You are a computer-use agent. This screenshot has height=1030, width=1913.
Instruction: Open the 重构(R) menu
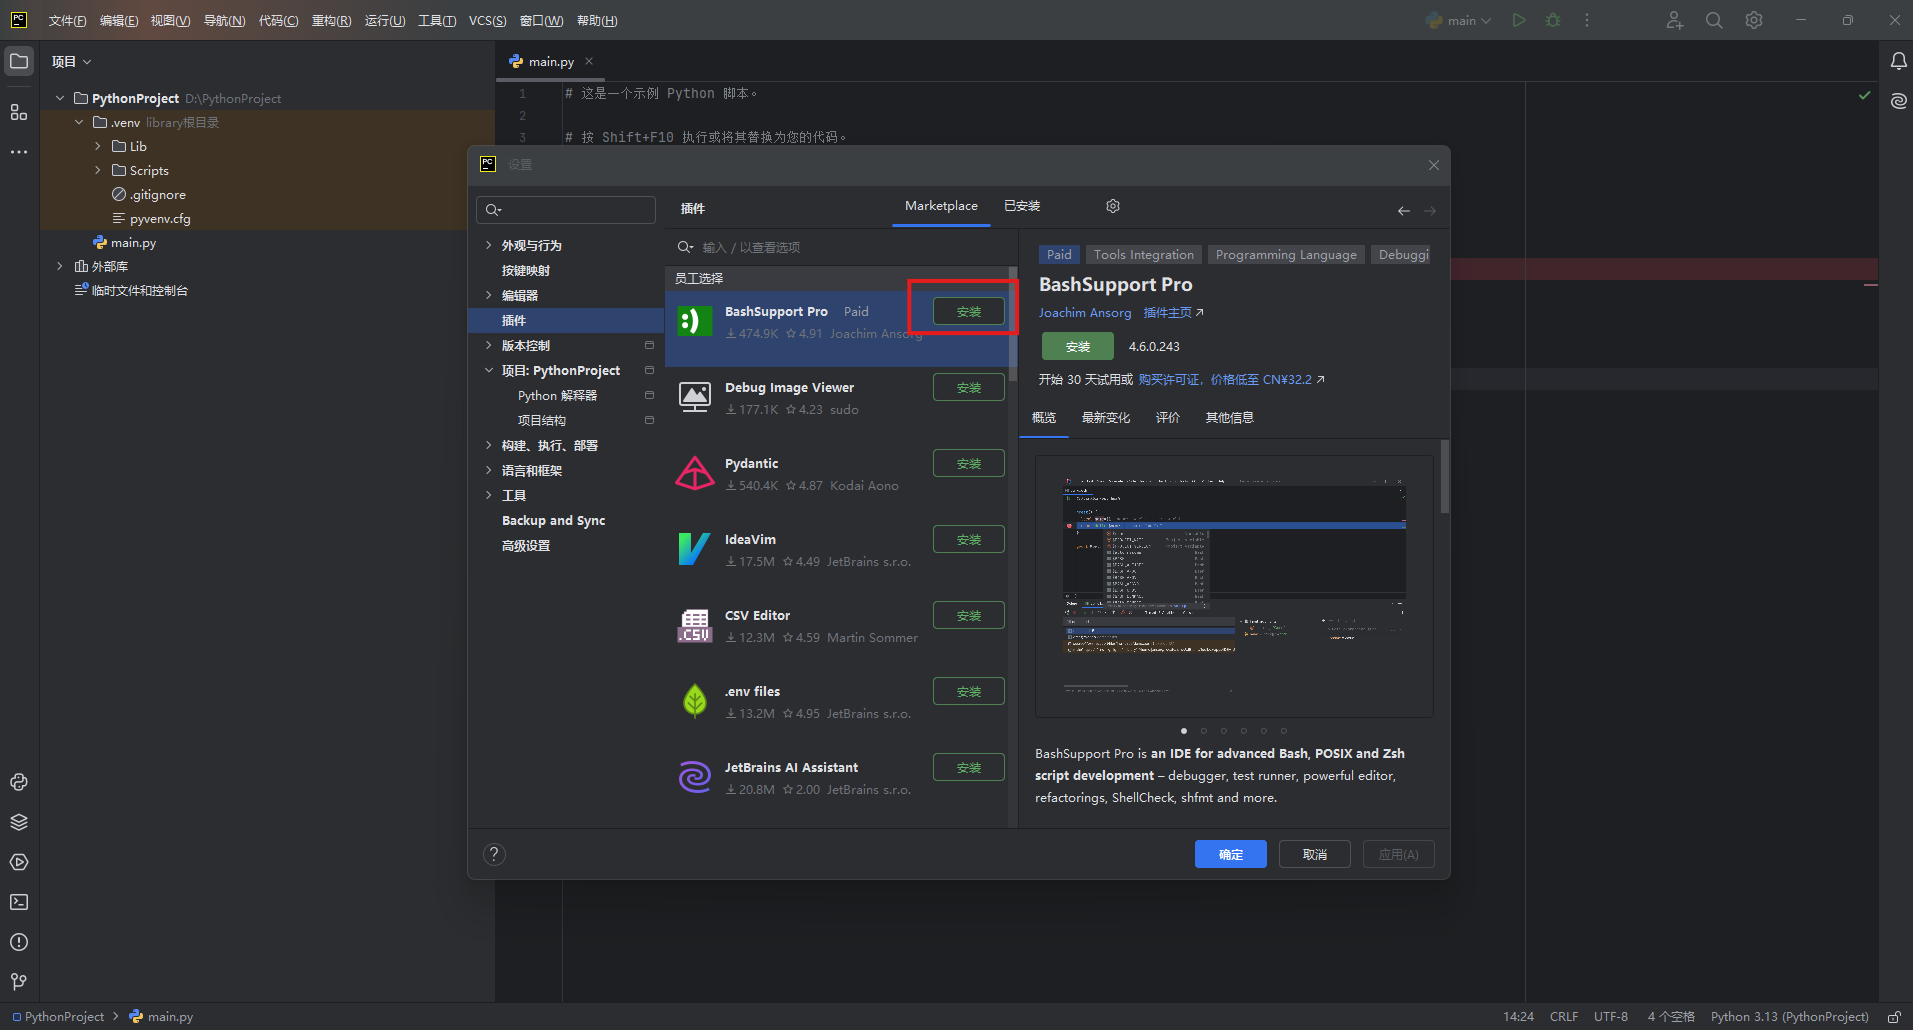(x=331, y=20)
